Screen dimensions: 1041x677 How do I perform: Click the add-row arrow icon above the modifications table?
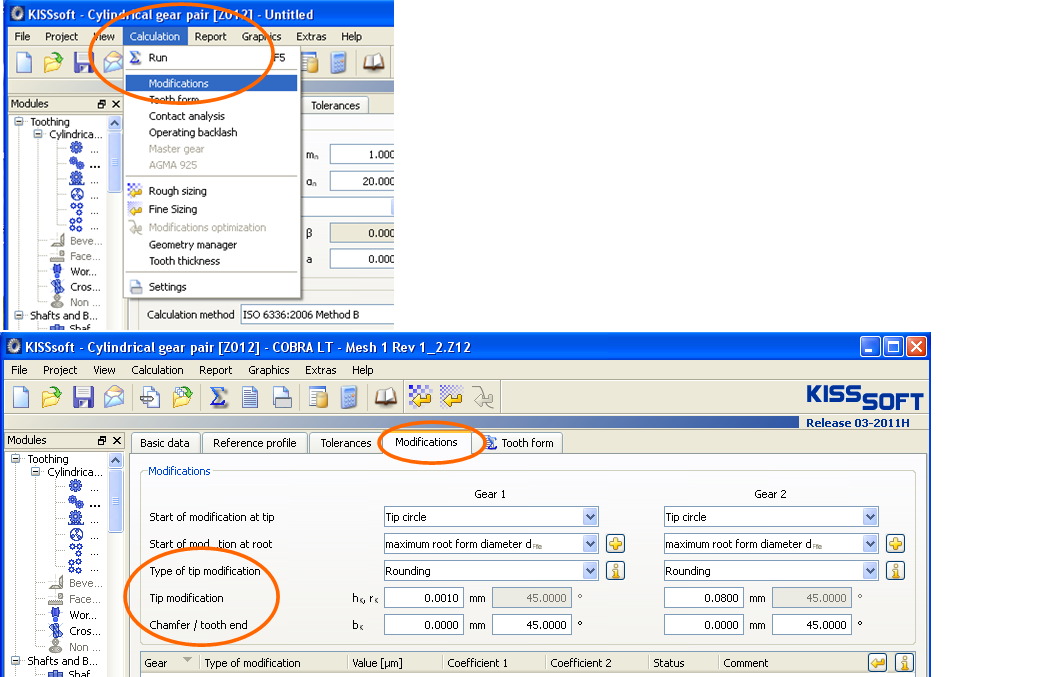(x=878, y=662)
